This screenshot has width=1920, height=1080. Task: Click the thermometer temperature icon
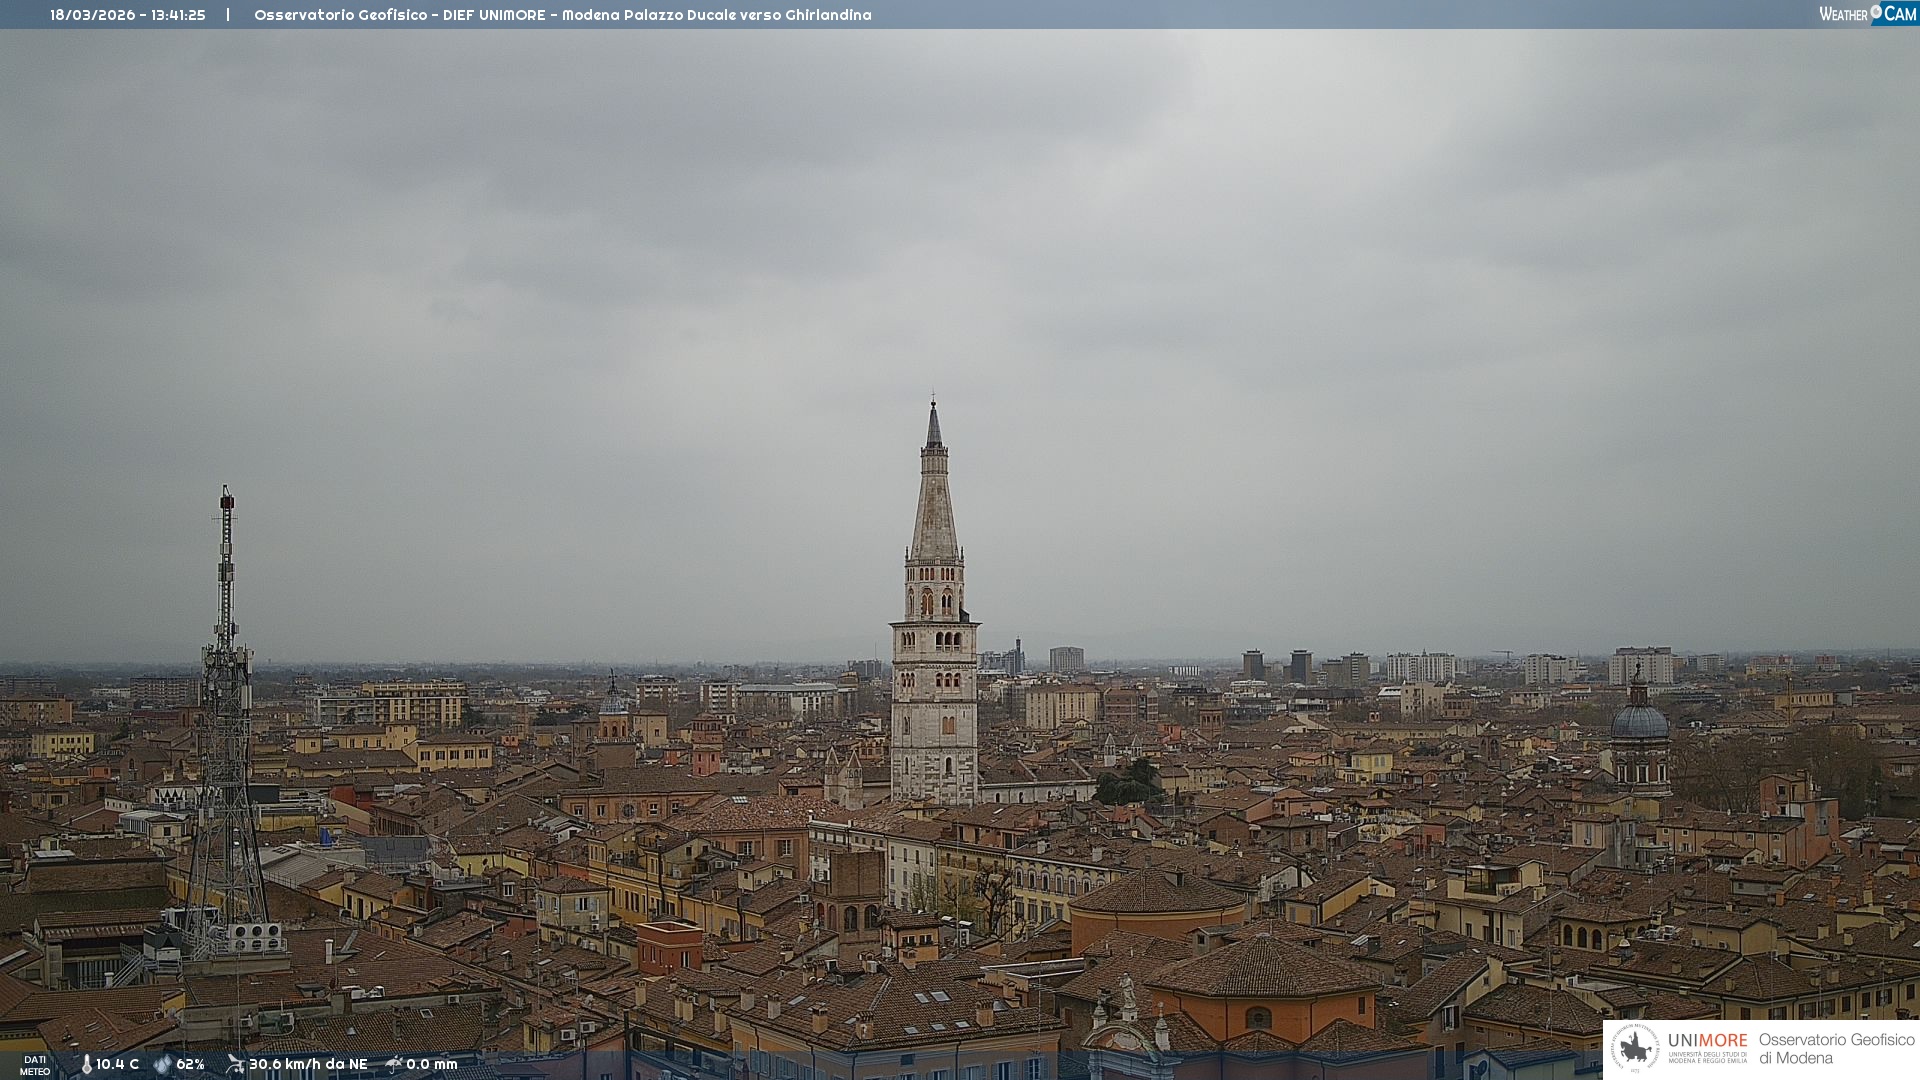[86, 1064]
